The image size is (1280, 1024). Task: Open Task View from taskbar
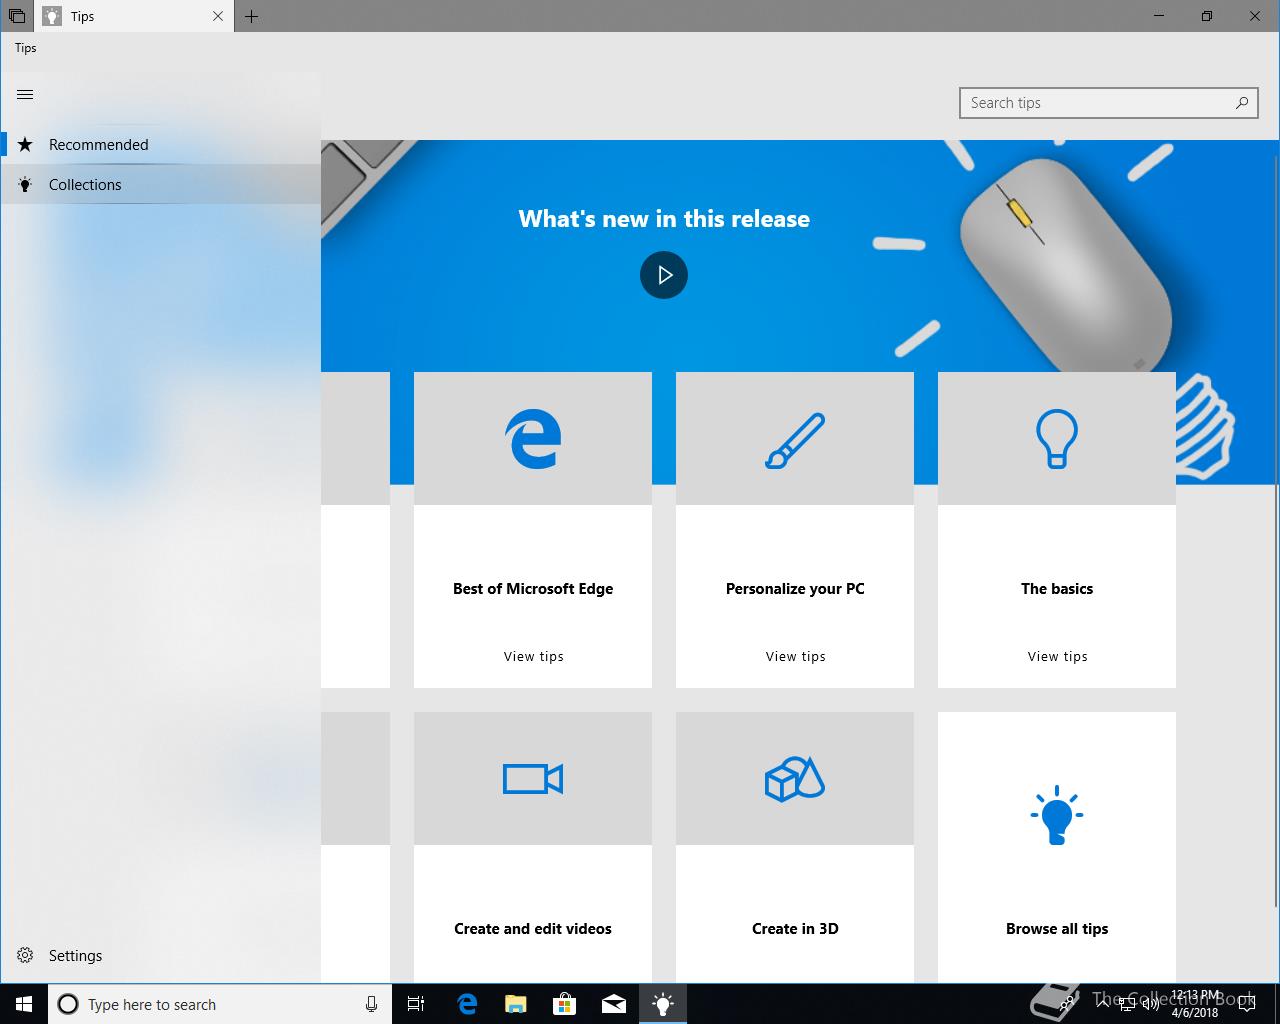click(x=416, y=1004)
